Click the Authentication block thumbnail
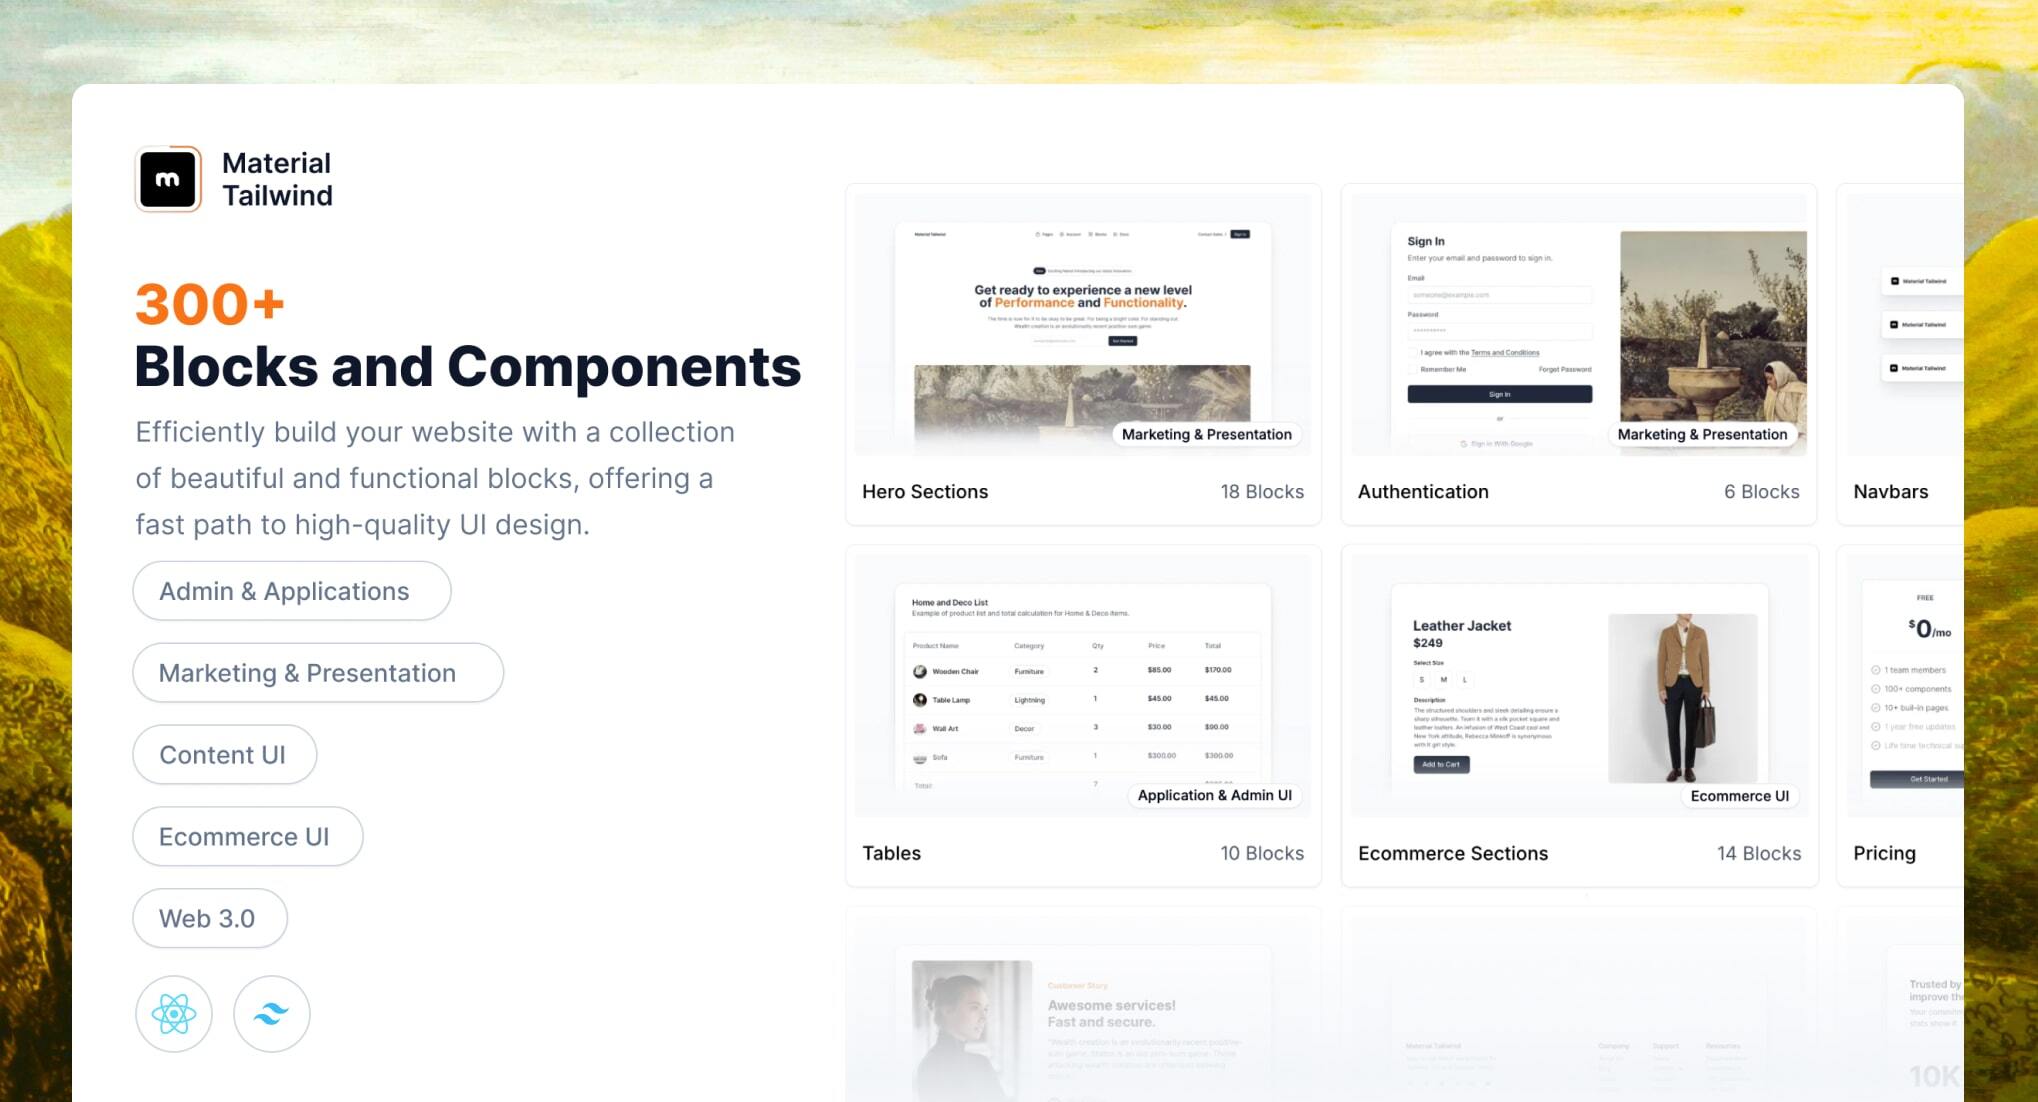 pos(1578,337)
